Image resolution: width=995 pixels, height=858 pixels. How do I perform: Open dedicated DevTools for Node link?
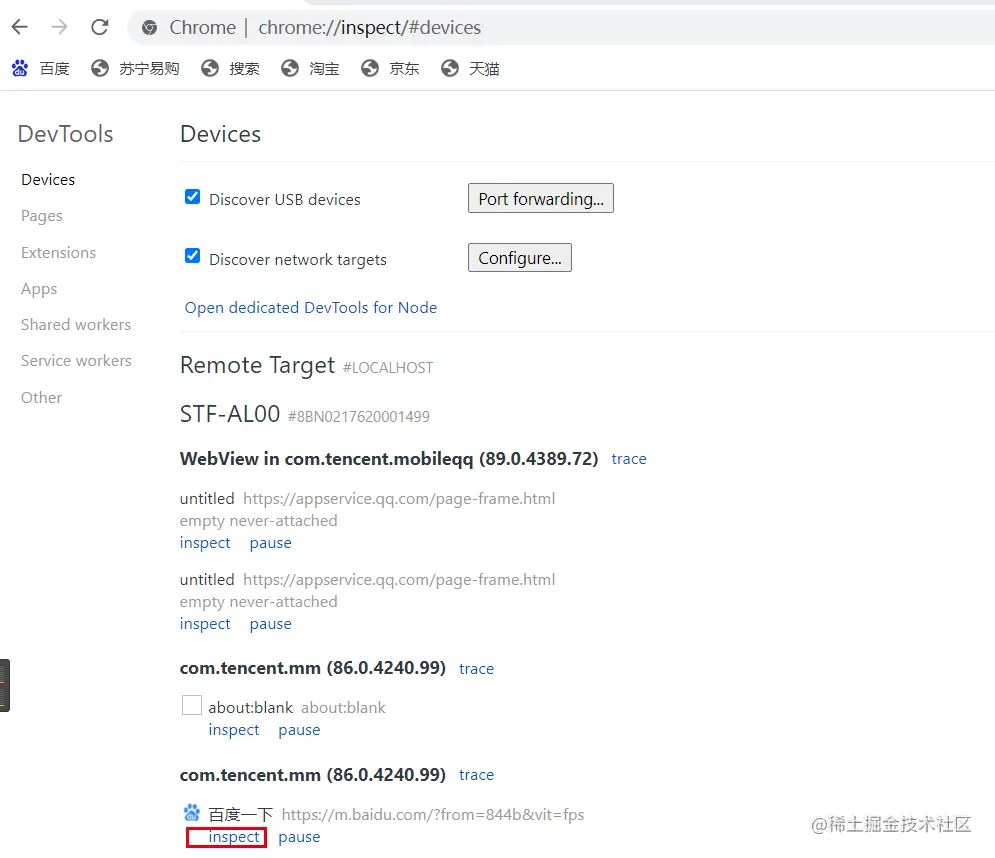pyautogui.click(x=311, y=308)
